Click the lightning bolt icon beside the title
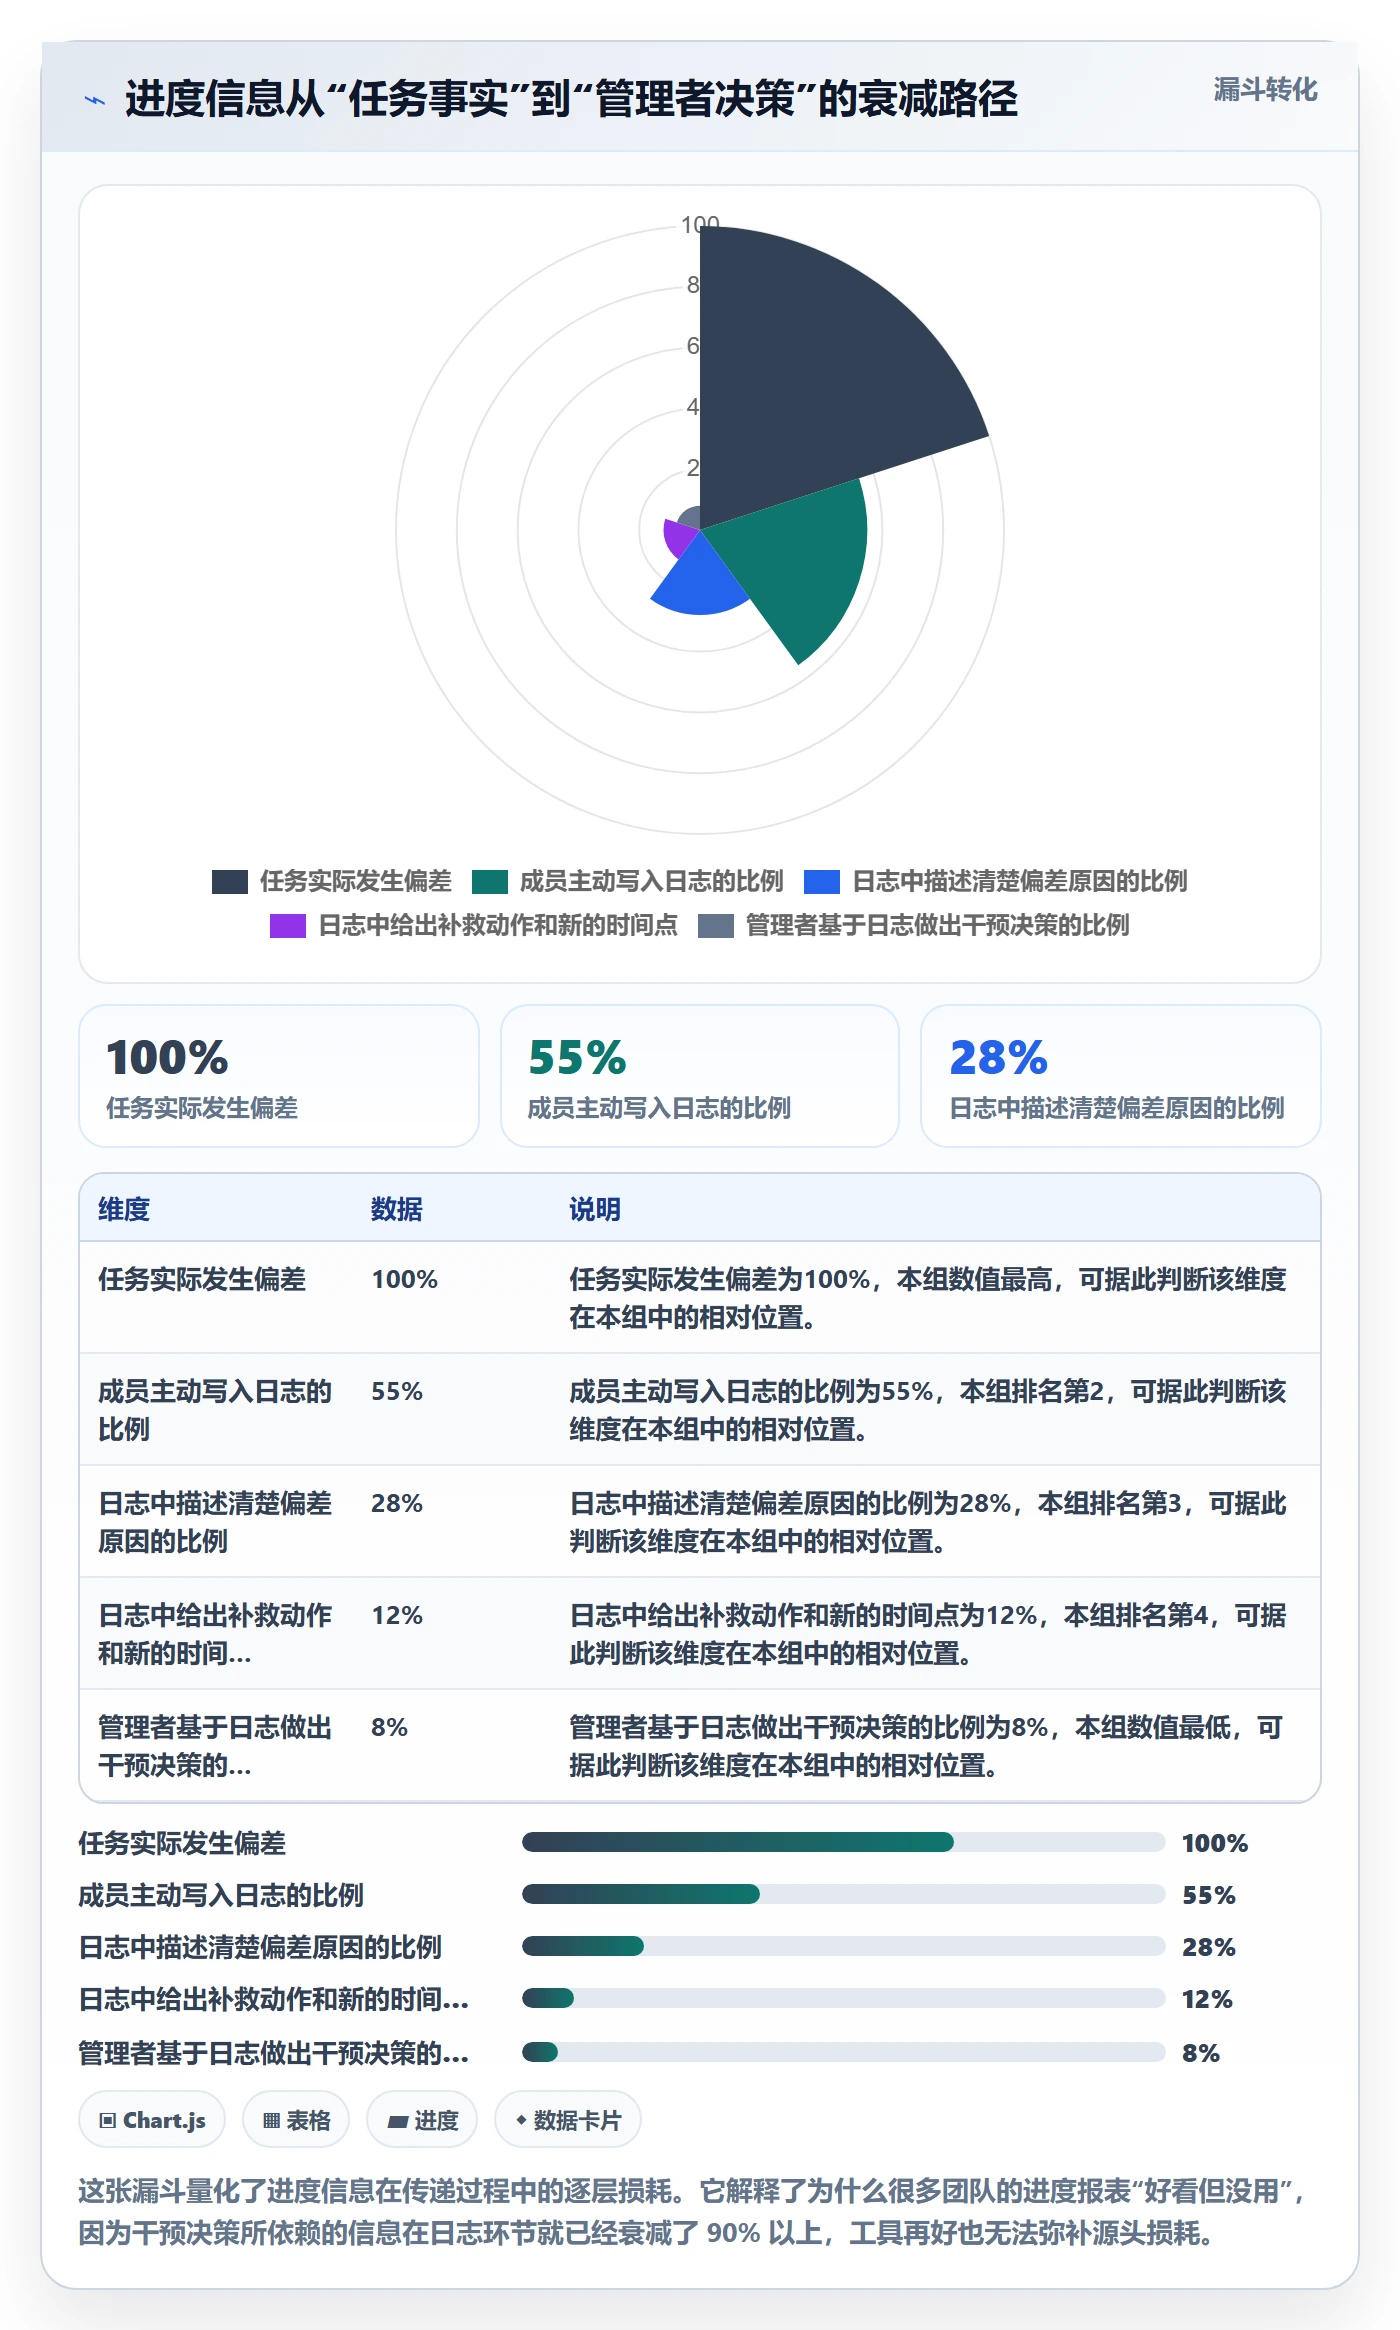 pos(95,100)
